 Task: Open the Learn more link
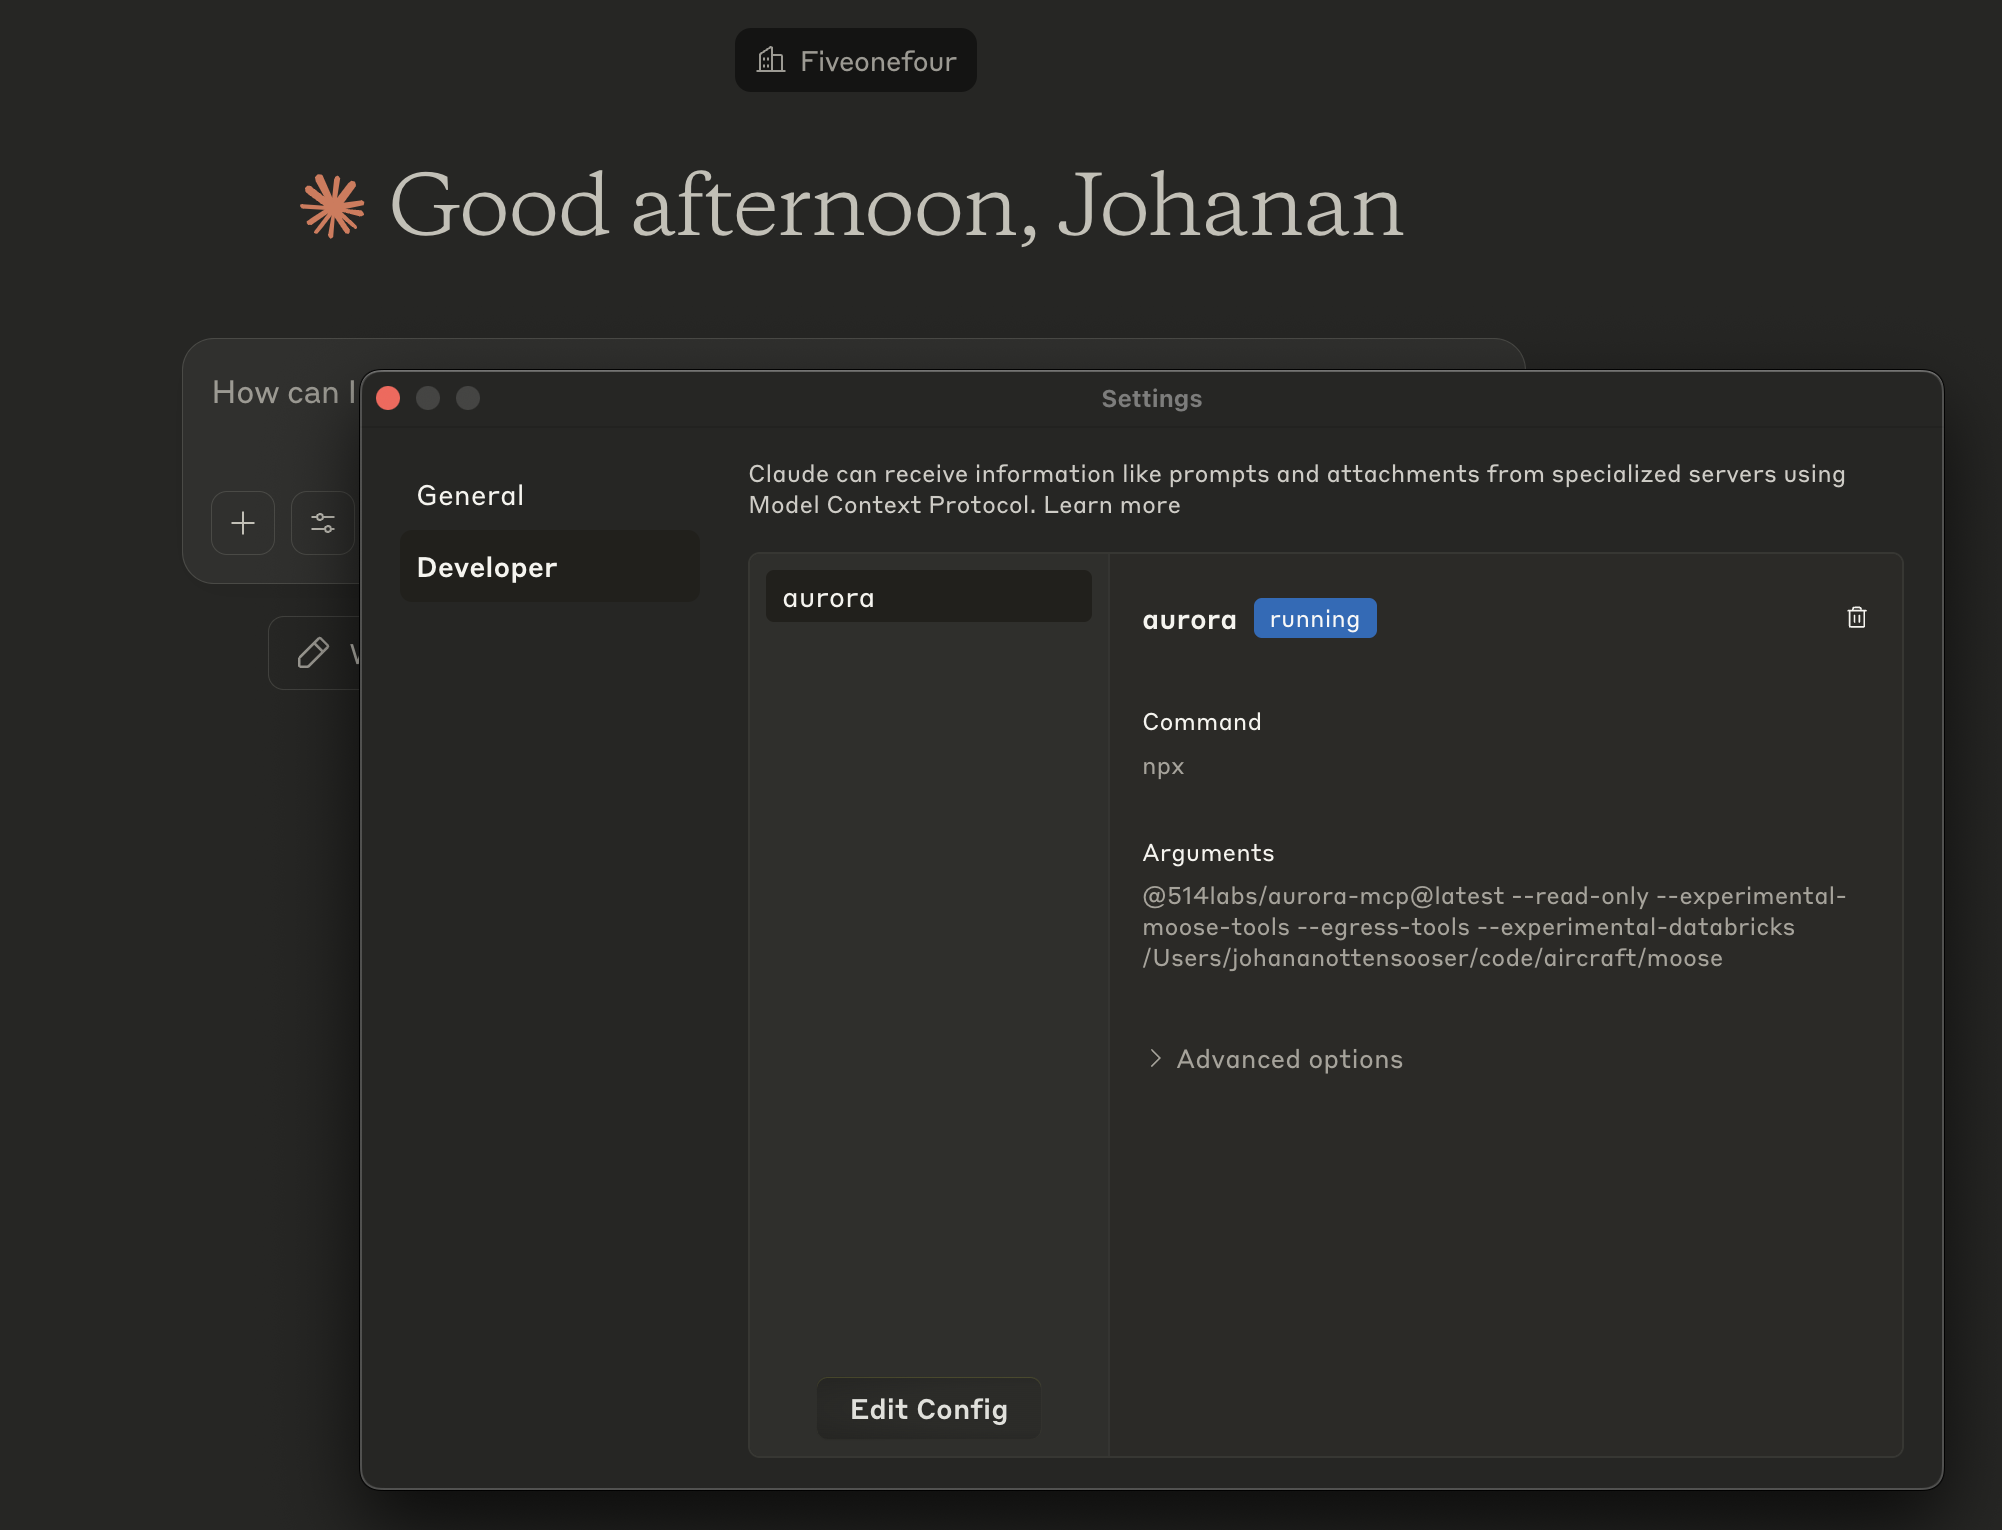point(1112,505)
